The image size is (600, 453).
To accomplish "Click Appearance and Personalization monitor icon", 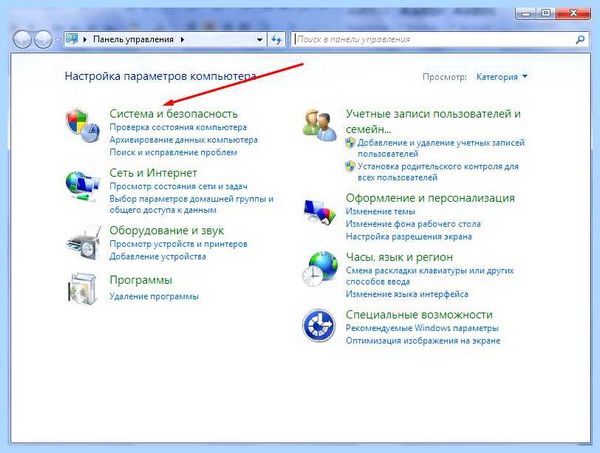I will click(320, 211).
